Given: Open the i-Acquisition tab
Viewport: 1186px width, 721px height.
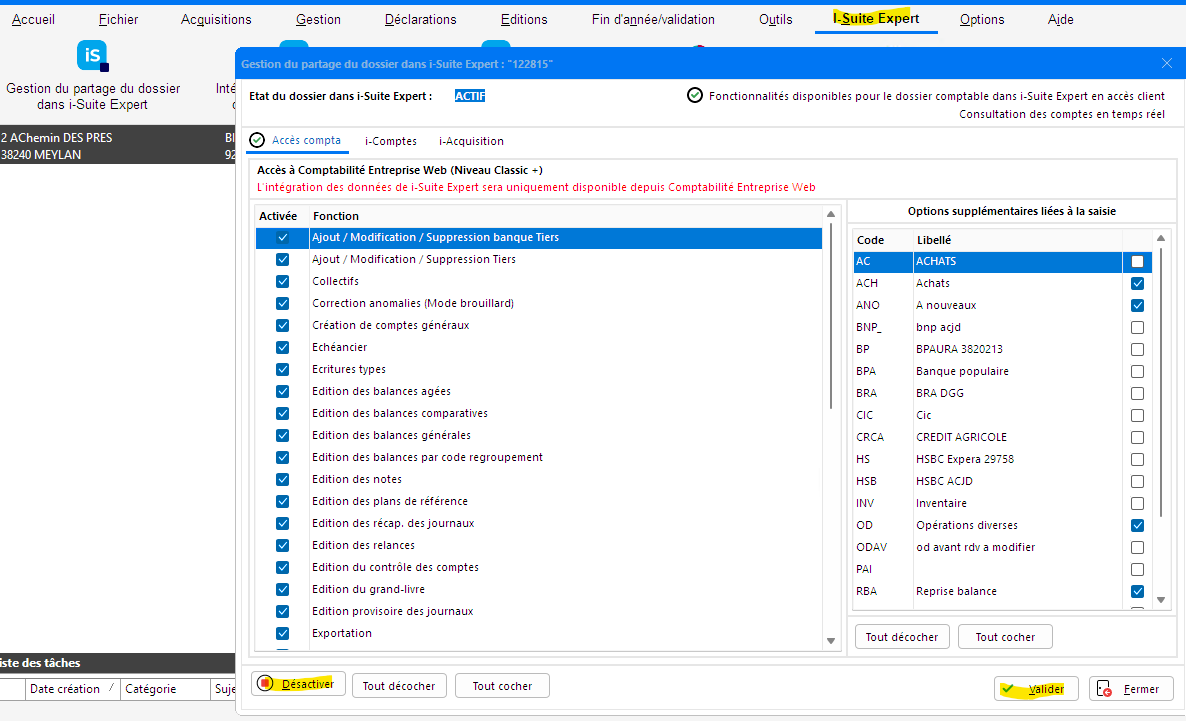Looking at the screenshot, I should pyautogui.click(x=471, y=141).
